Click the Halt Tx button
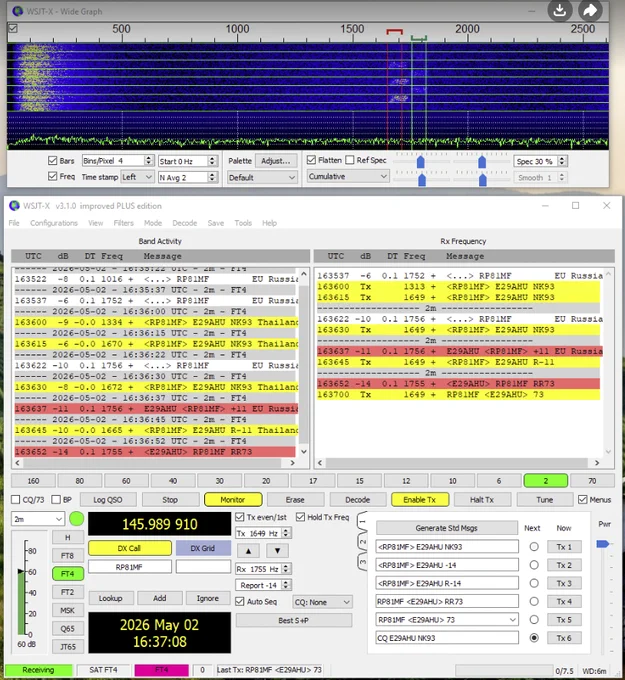This screenshot has height=680, width=625. click(482, 500)
